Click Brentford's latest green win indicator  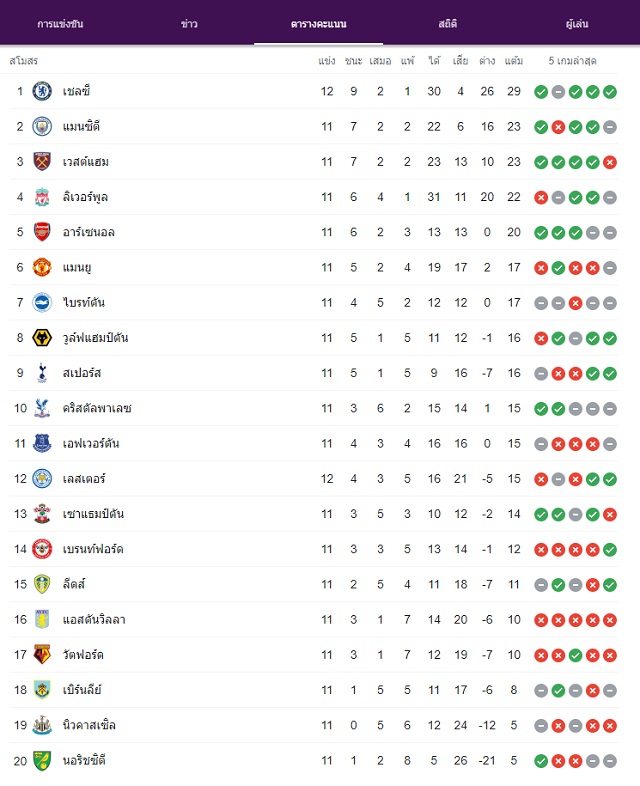pyautogui.click(x=610, y=550)
